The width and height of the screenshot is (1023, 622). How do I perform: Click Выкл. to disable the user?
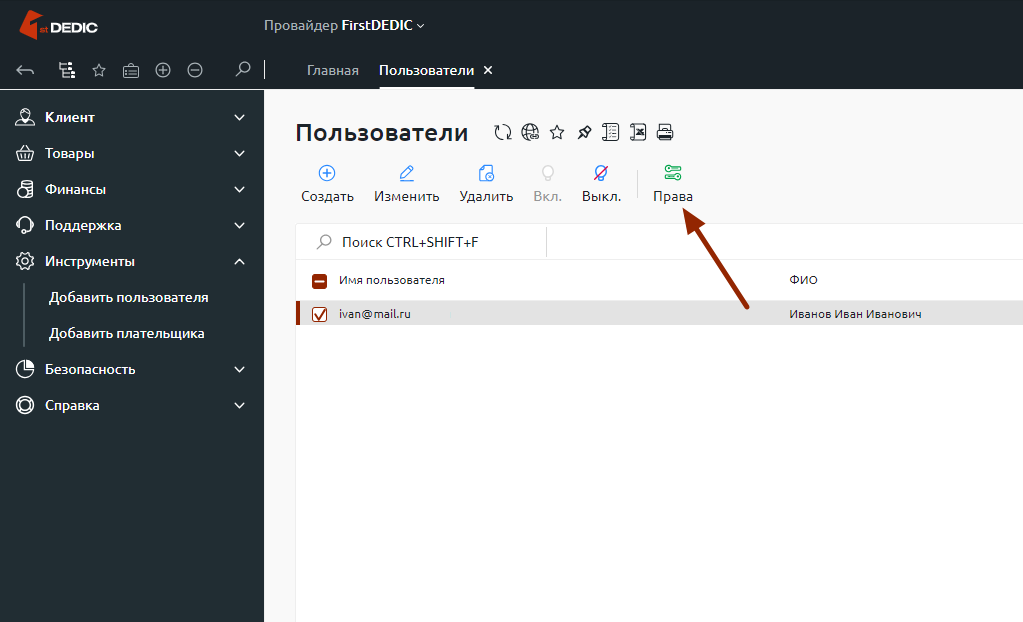[x=601, y=184]
